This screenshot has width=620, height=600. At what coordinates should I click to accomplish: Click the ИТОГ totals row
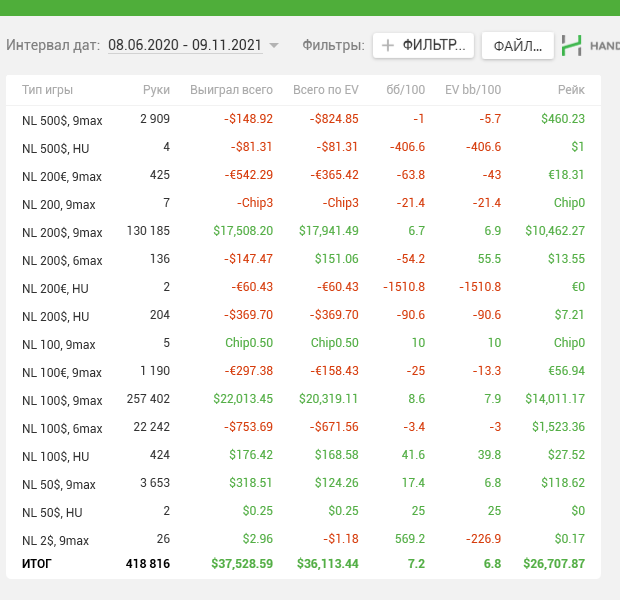[303, 564]
